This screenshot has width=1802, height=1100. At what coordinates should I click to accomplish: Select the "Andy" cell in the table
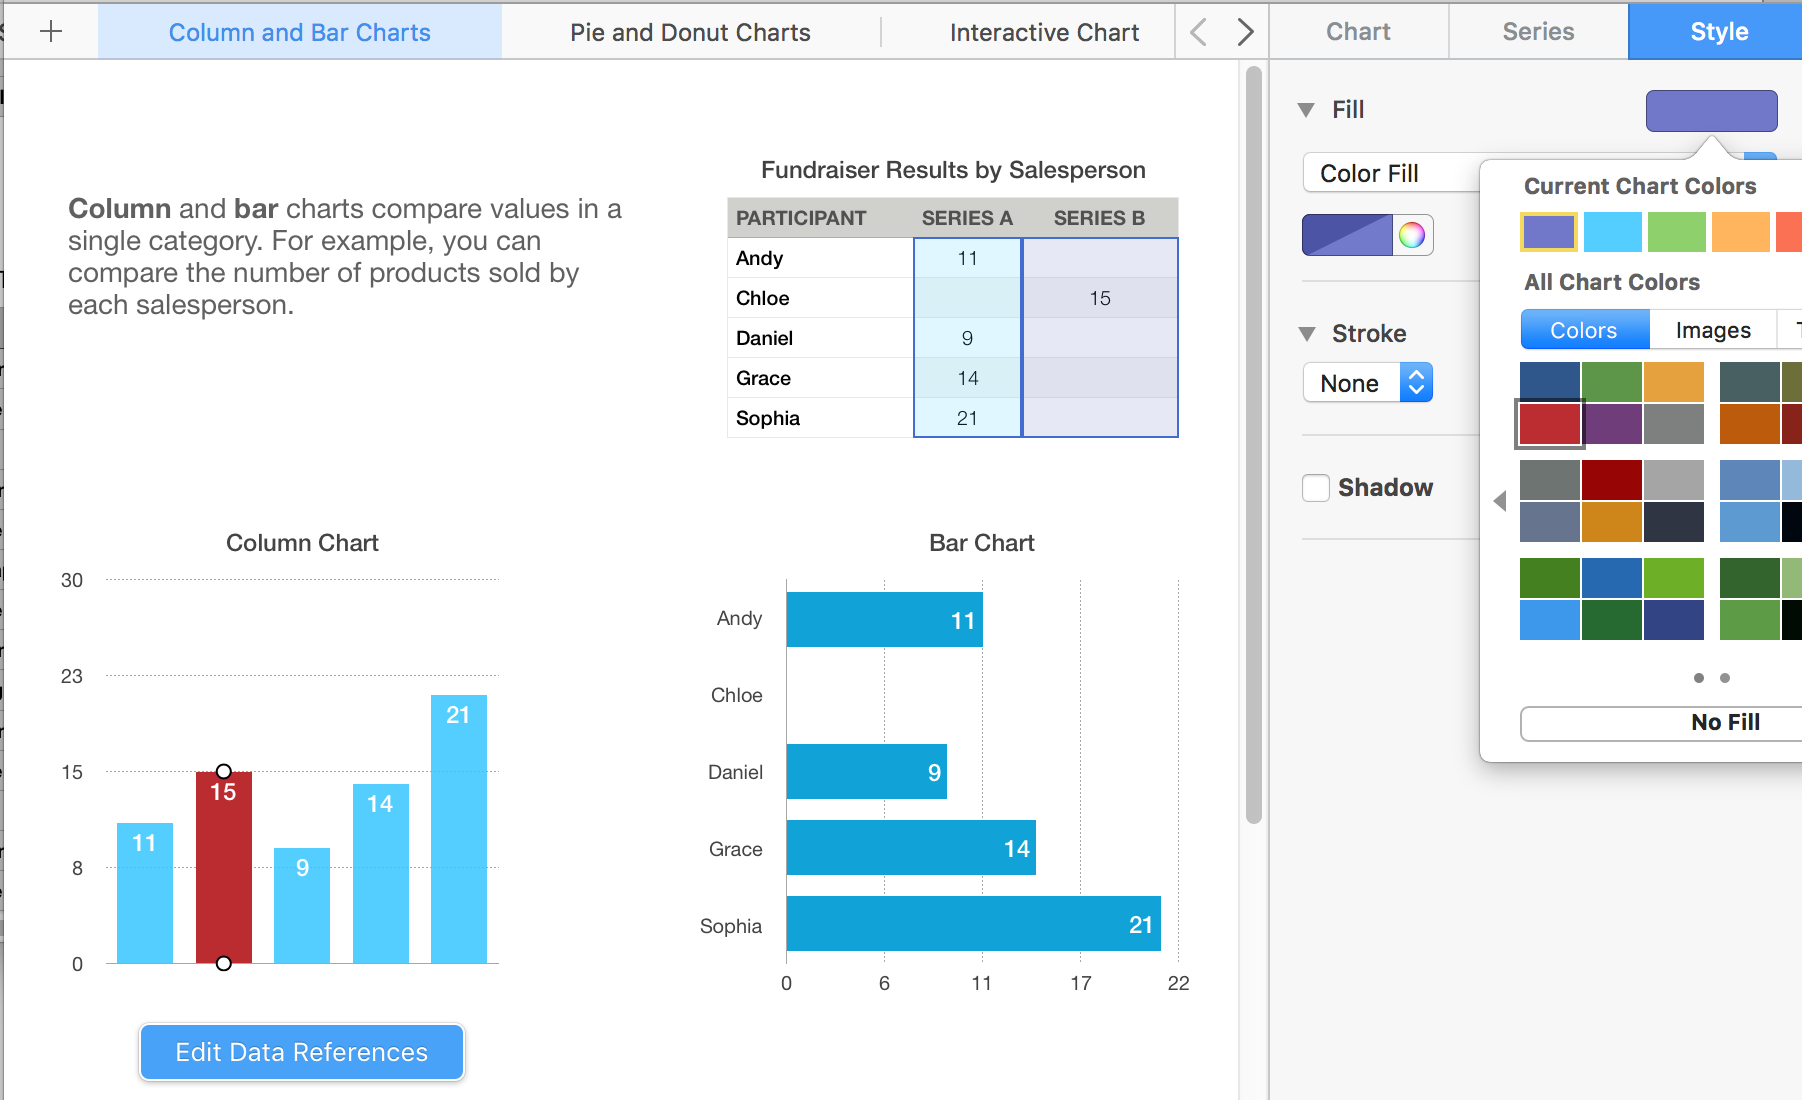coord(821,258)
